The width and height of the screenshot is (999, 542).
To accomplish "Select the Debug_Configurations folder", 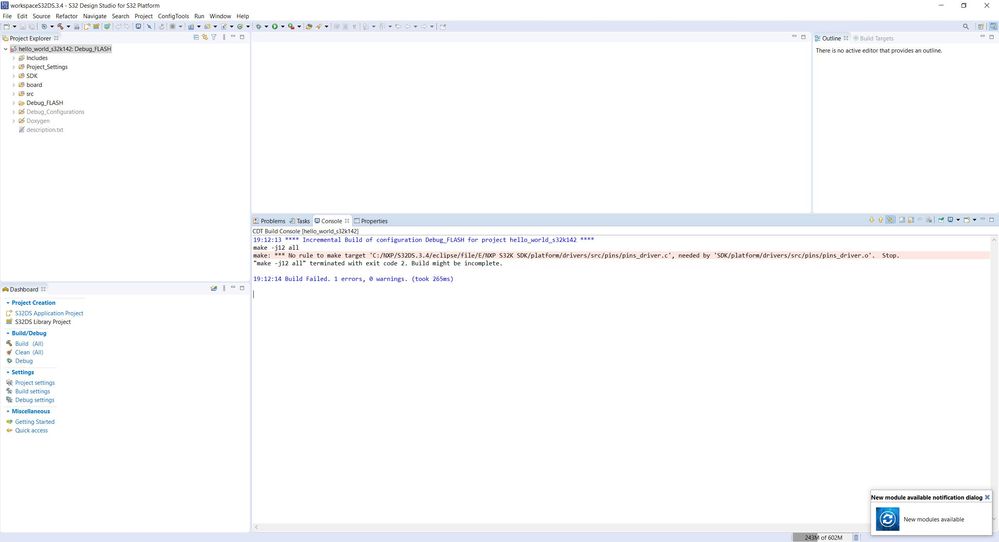I will [x=55, y=111].
